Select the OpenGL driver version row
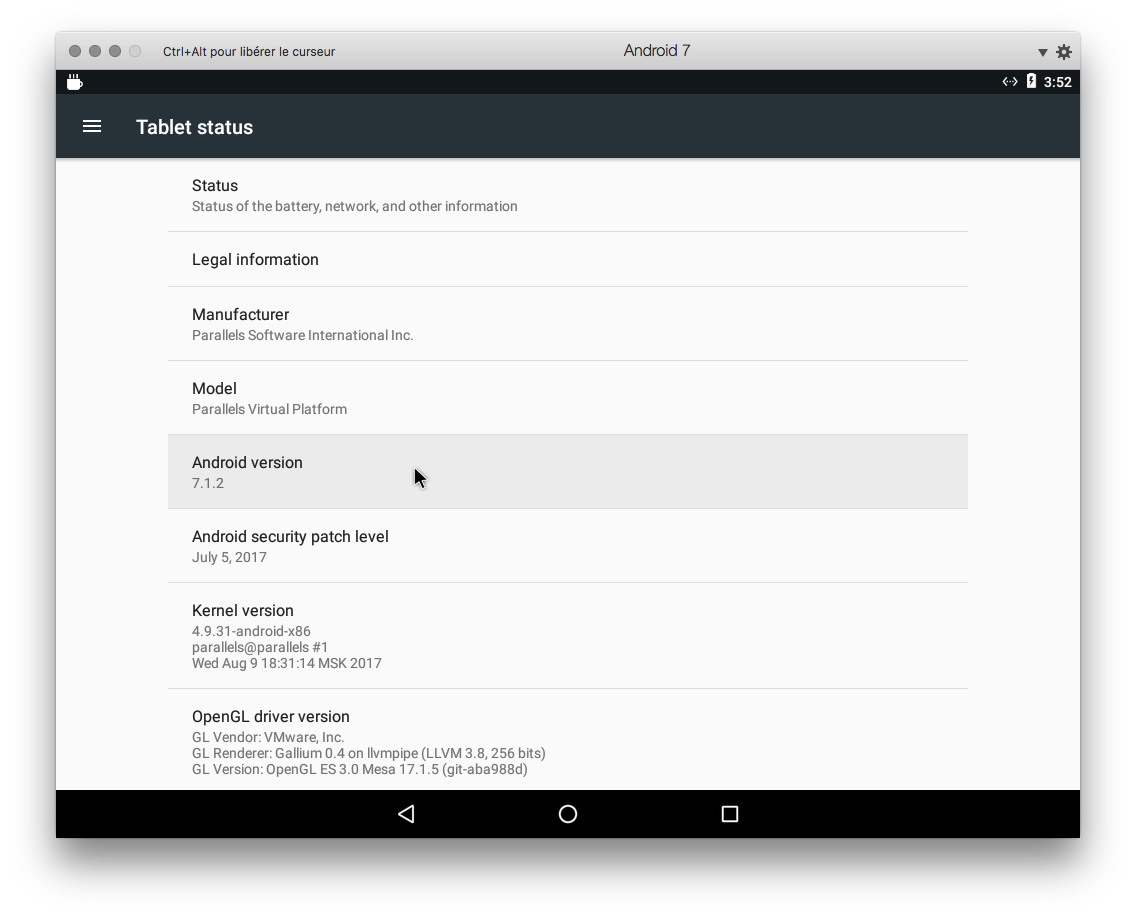Viewport: 1136px width, 918px height. (568, 740)
